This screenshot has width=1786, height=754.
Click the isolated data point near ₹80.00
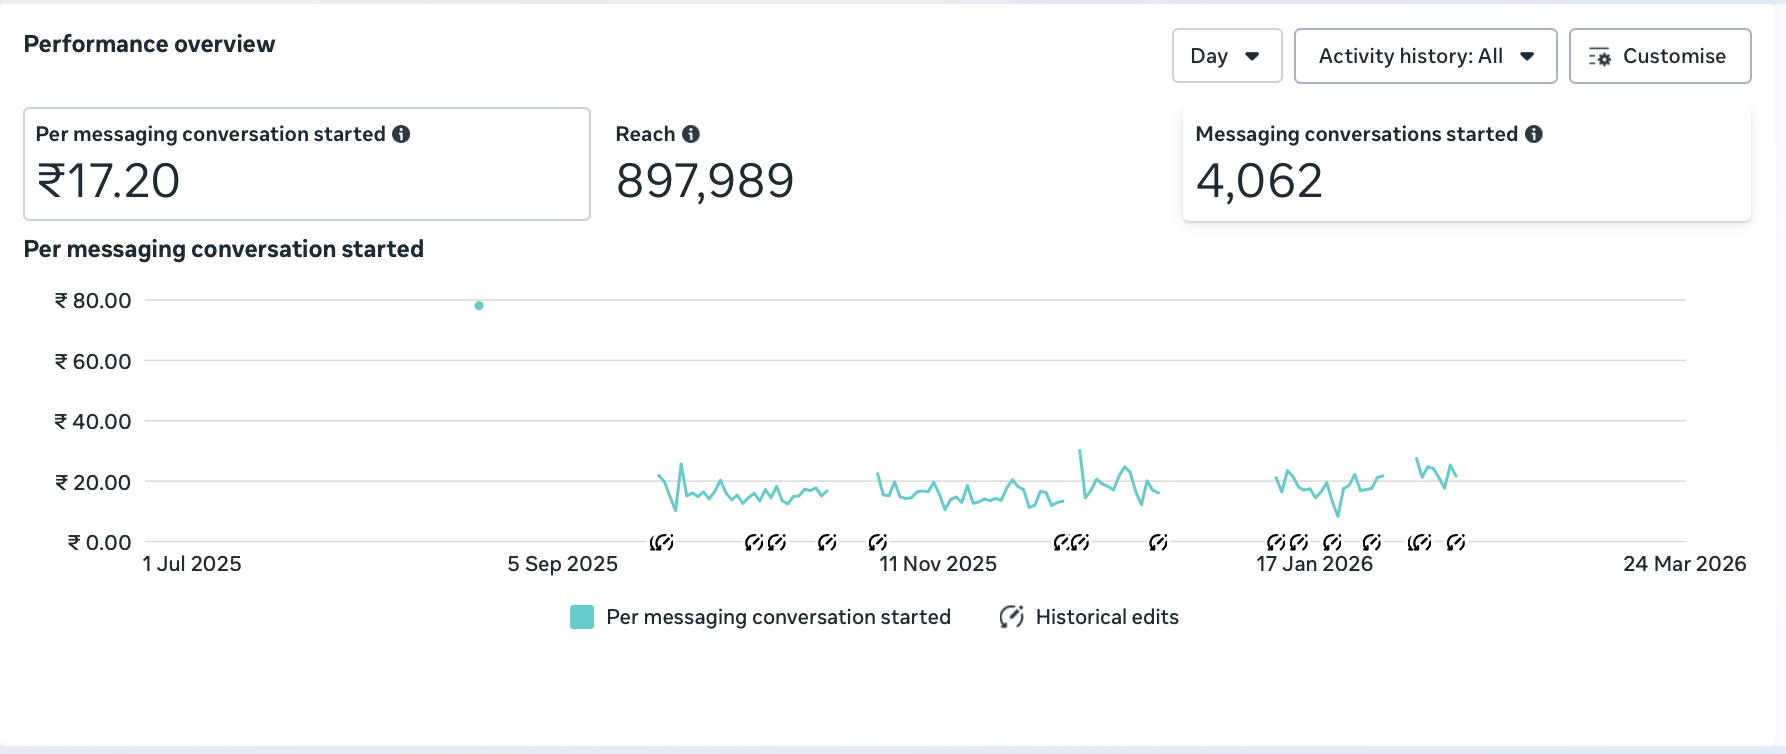pyautogui.click(x=479, y=306)
